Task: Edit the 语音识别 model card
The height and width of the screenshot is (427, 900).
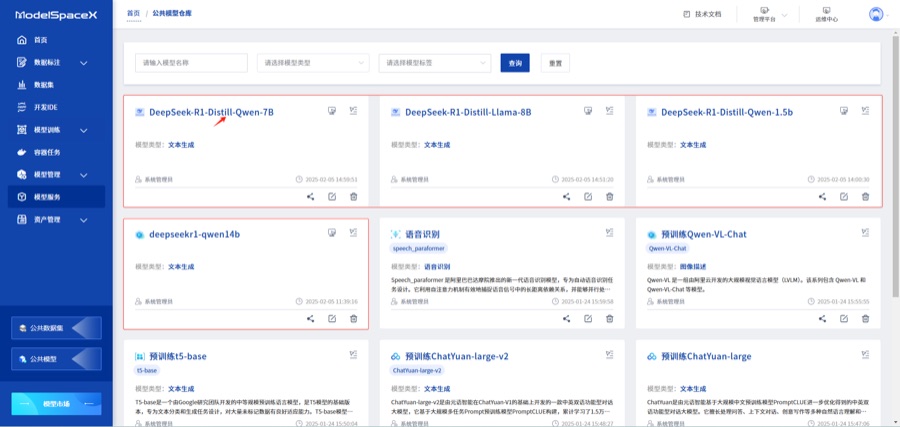Action: pos(588,319)
